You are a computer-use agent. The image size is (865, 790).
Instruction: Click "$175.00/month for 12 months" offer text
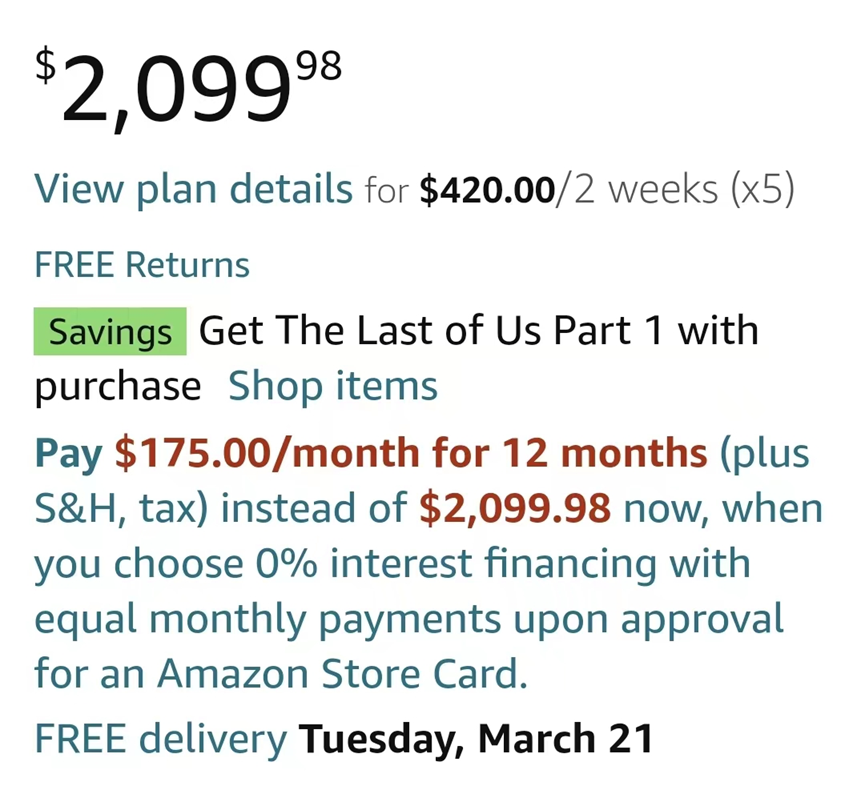click(x=411, y=453)
